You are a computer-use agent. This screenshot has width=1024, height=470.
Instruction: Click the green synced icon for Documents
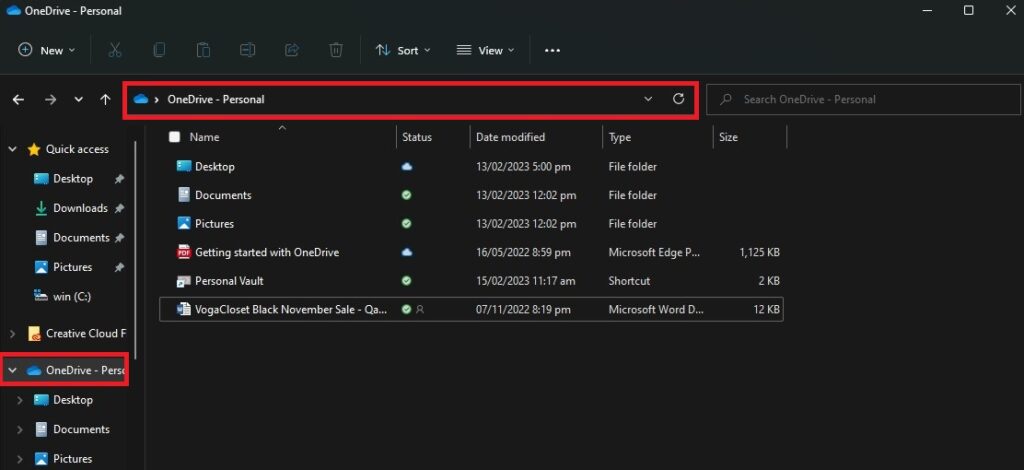click(x=407, y=195)
